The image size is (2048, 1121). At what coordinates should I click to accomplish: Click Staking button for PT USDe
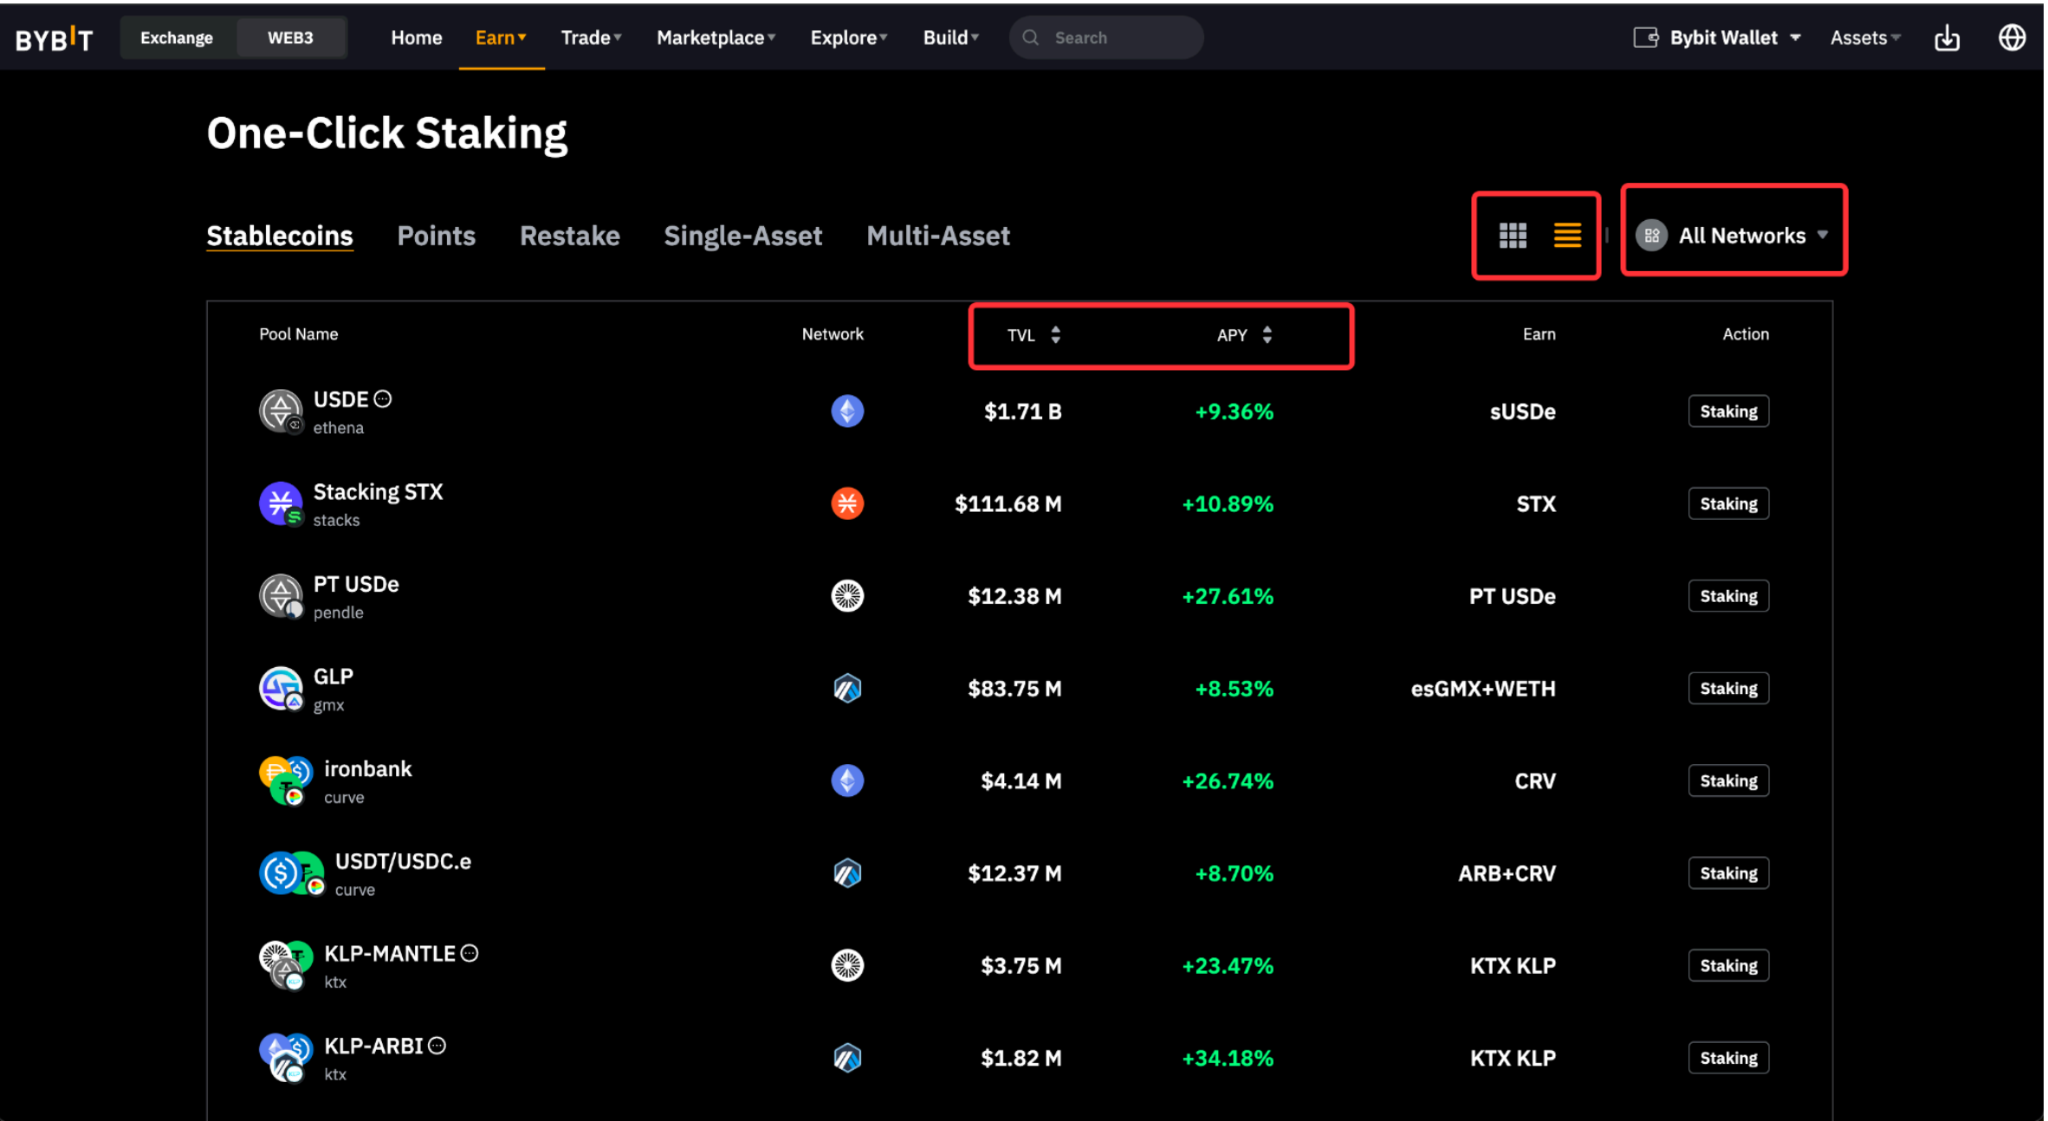1727,596
